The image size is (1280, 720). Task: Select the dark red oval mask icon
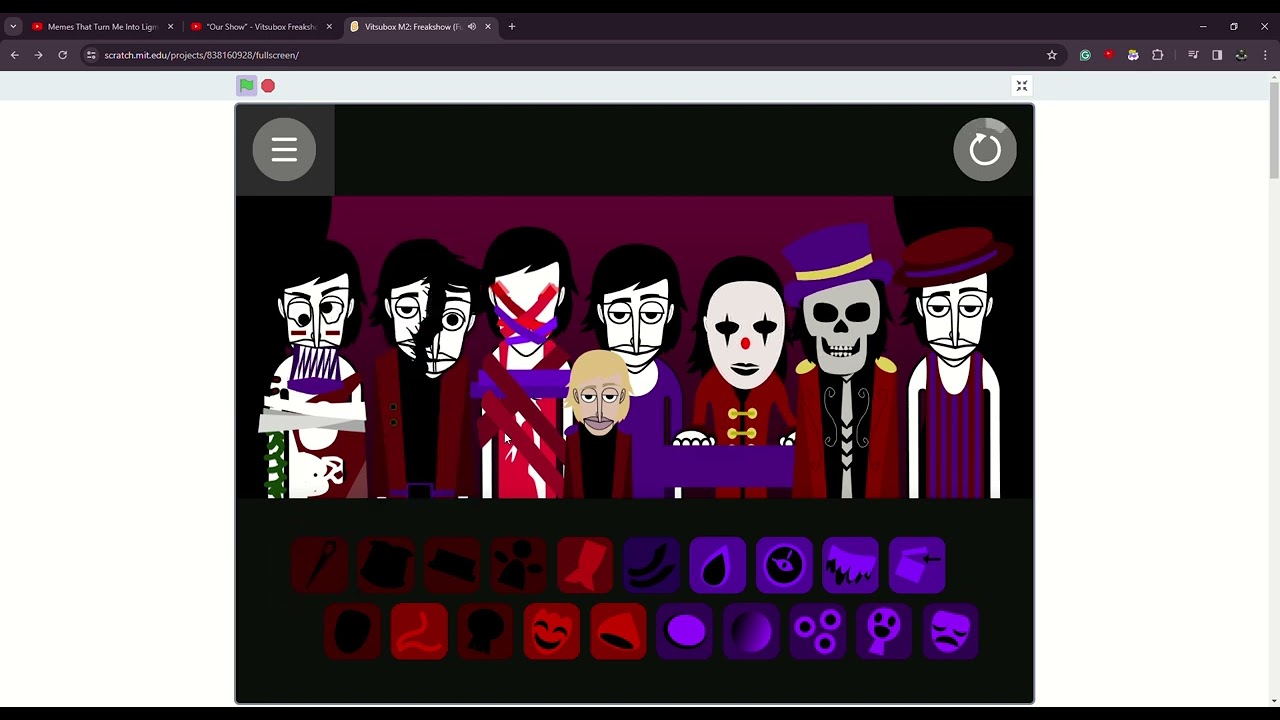353,632
